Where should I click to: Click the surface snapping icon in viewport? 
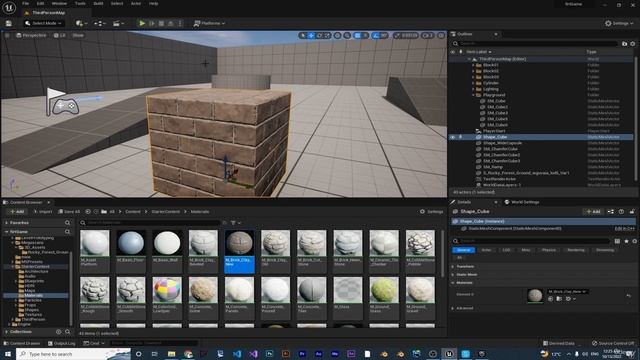(347, 36)
